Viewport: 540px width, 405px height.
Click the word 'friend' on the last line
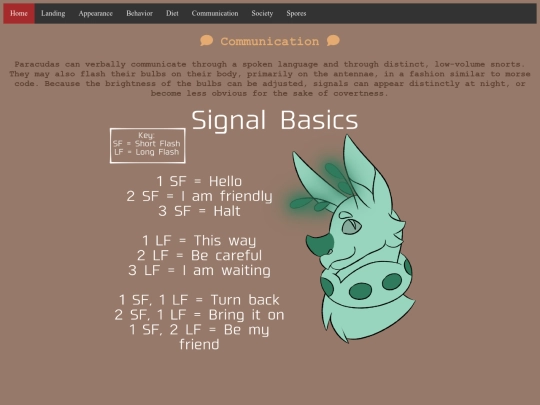point(199,344)
